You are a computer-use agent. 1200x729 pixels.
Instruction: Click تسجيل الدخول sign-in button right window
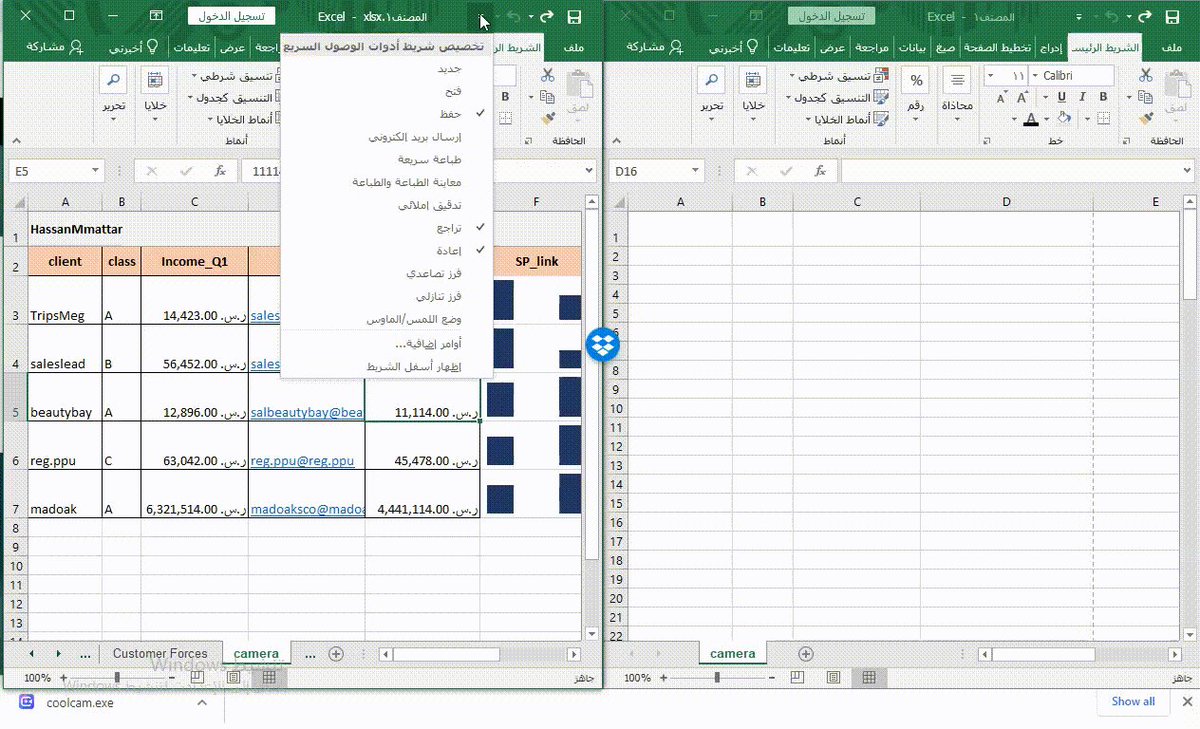(831, 16)
